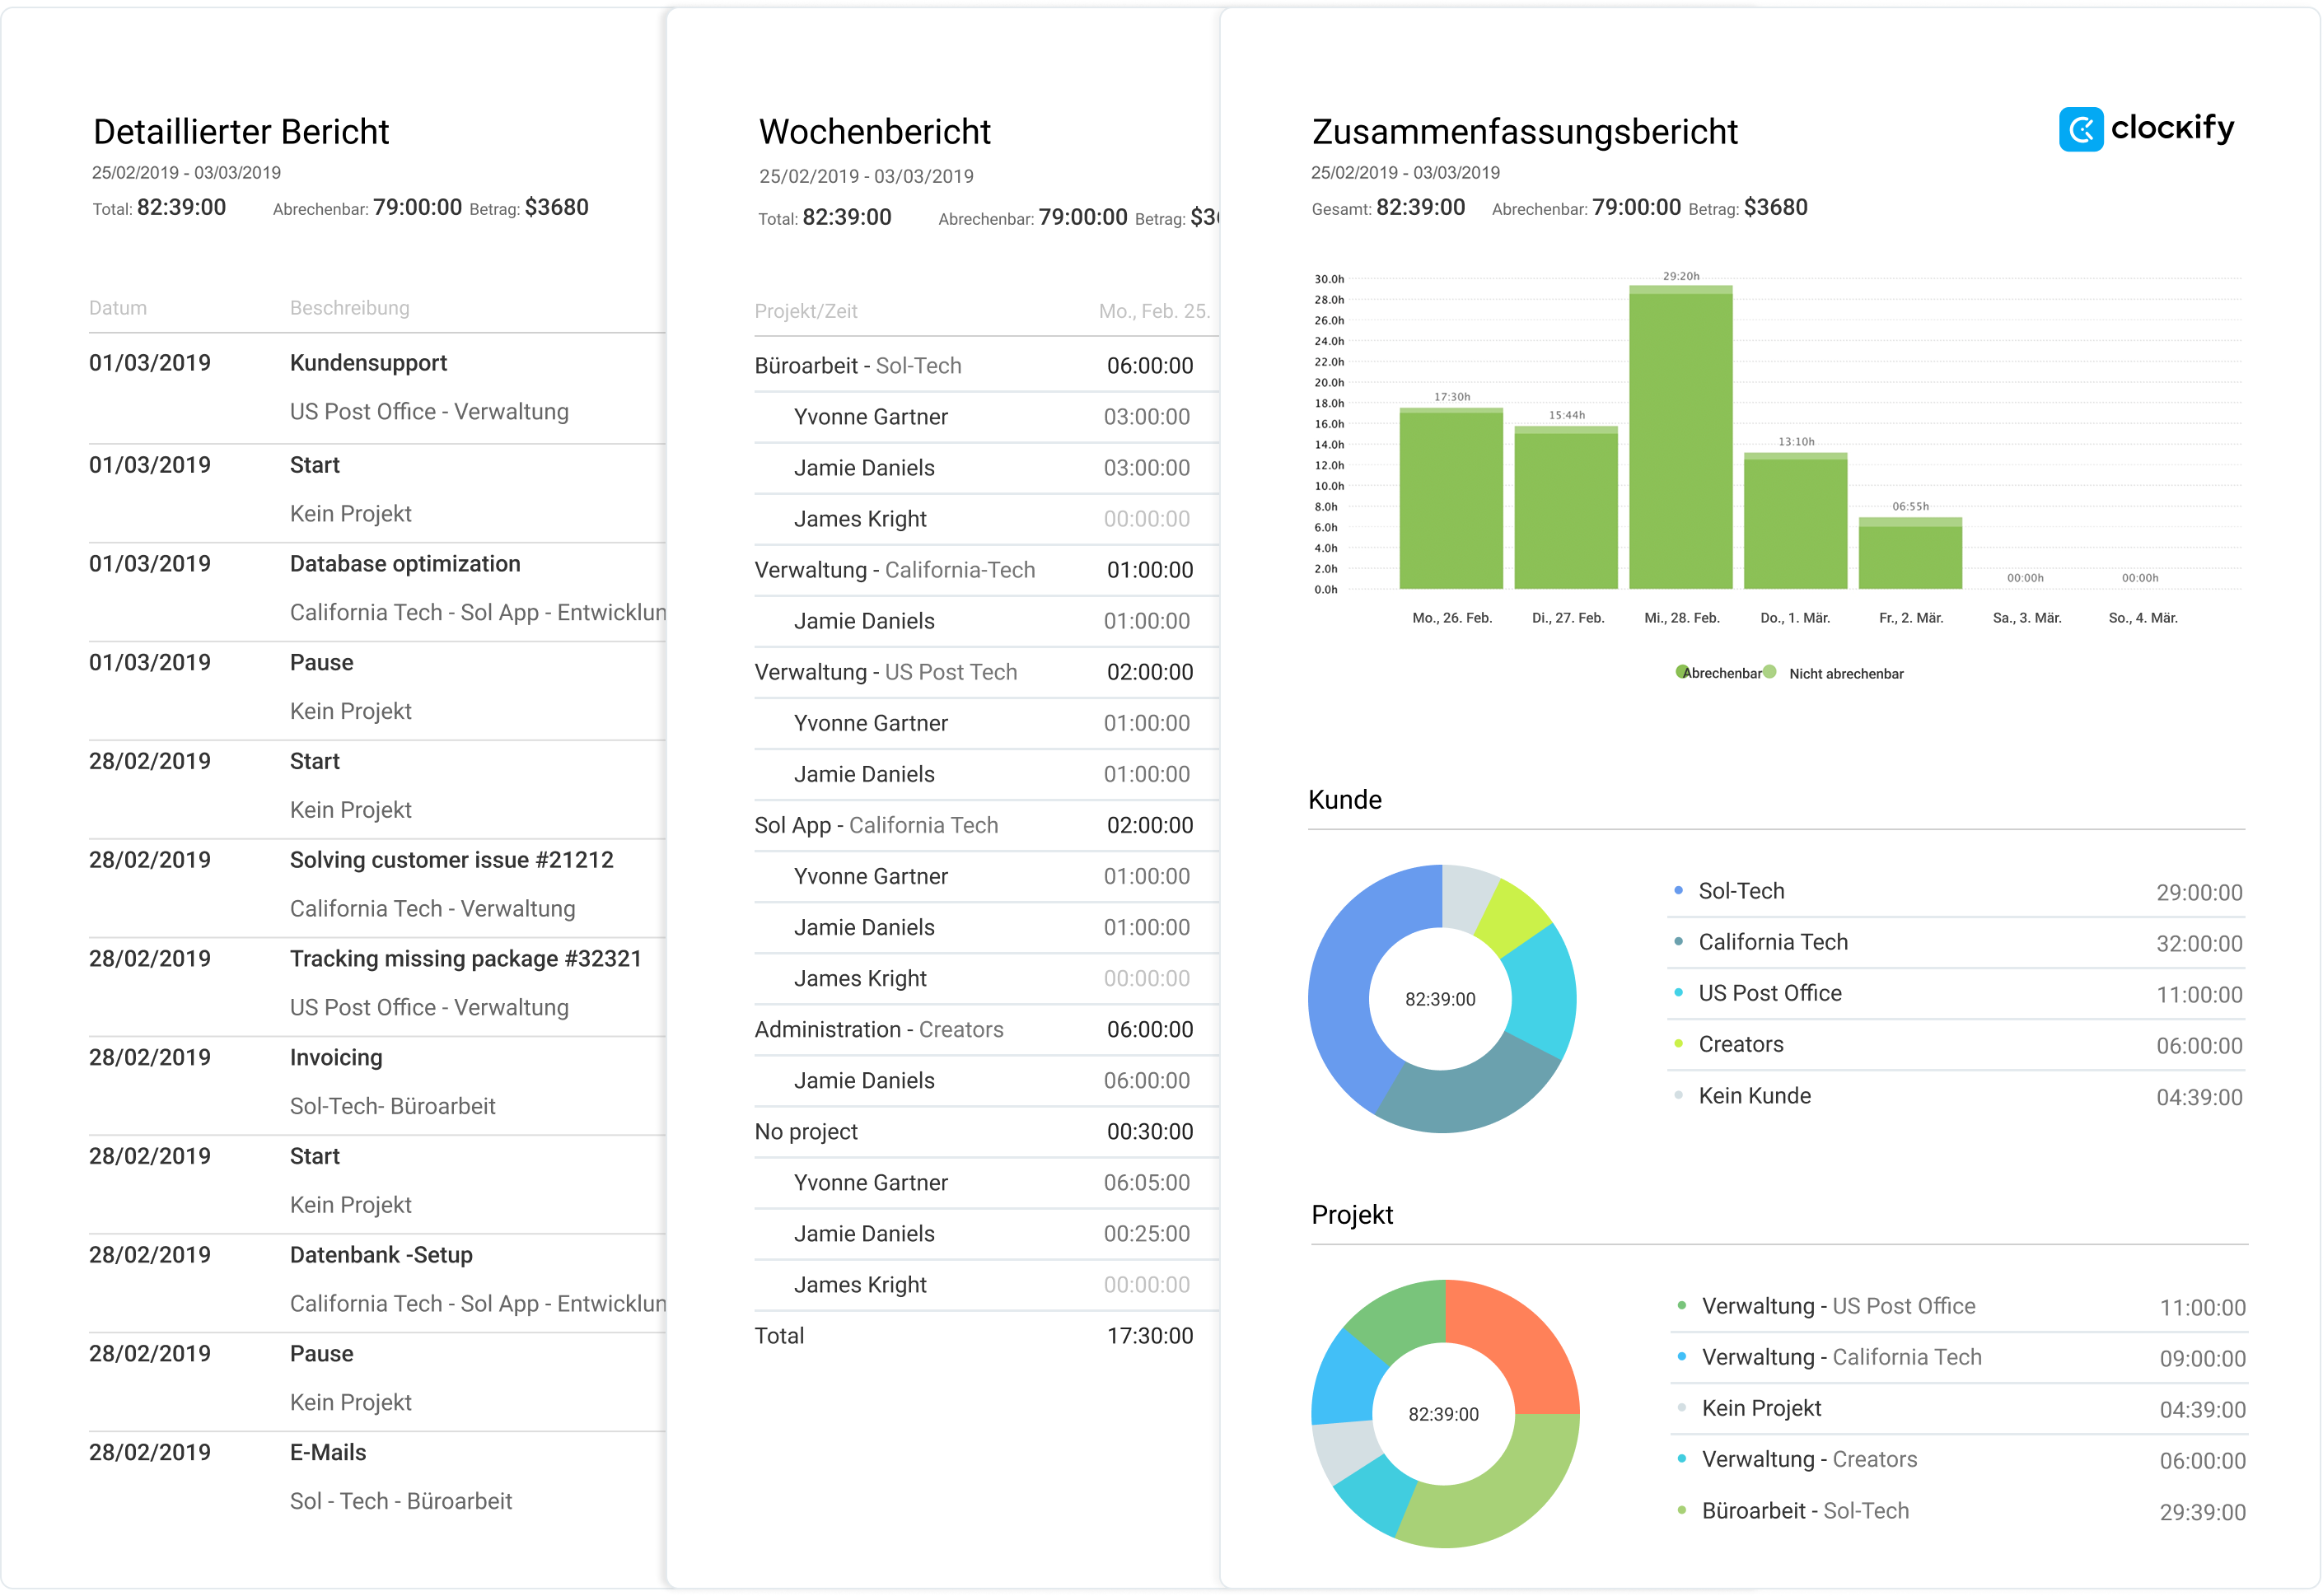The image size is (2323, 1596).
Task: Expand the No project row
Action: [806, 1132]
